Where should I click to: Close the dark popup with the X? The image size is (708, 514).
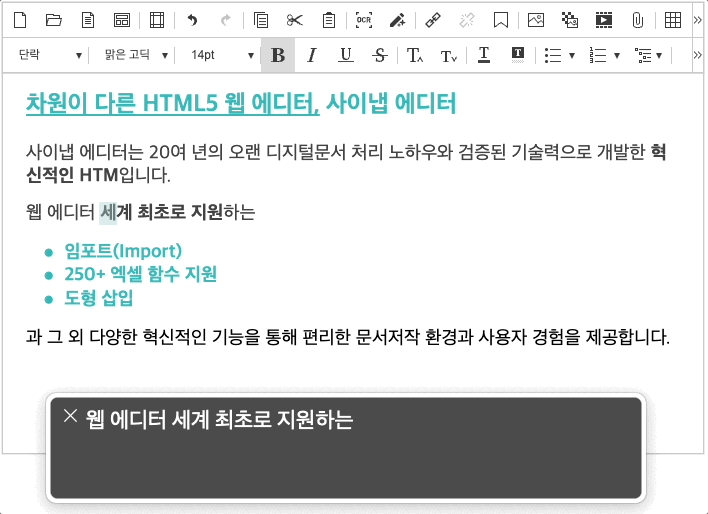69,416
